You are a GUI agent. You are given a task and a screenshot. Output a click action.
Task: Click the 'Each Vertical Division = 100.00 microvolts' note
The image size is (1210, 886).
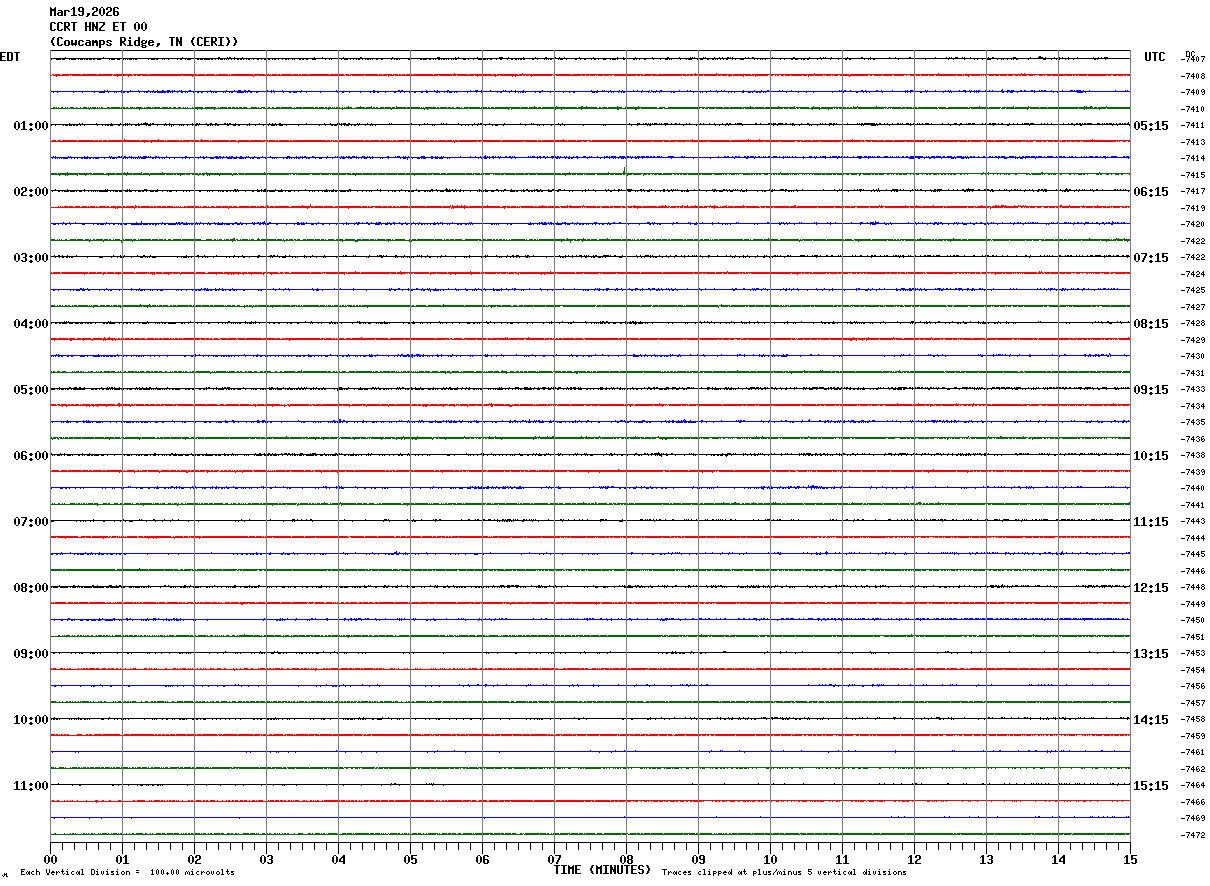[x=127, y=873]
